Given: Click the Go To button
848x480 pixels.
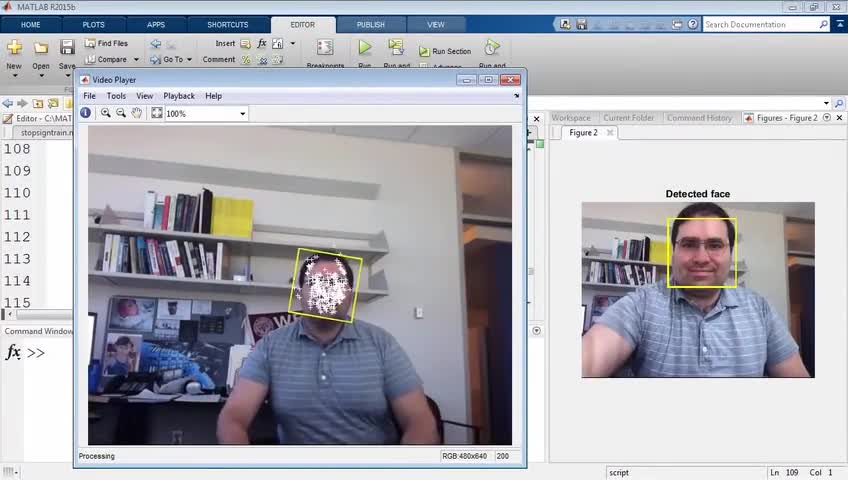Looking at the screenshot, I should (x=167, y=59).
